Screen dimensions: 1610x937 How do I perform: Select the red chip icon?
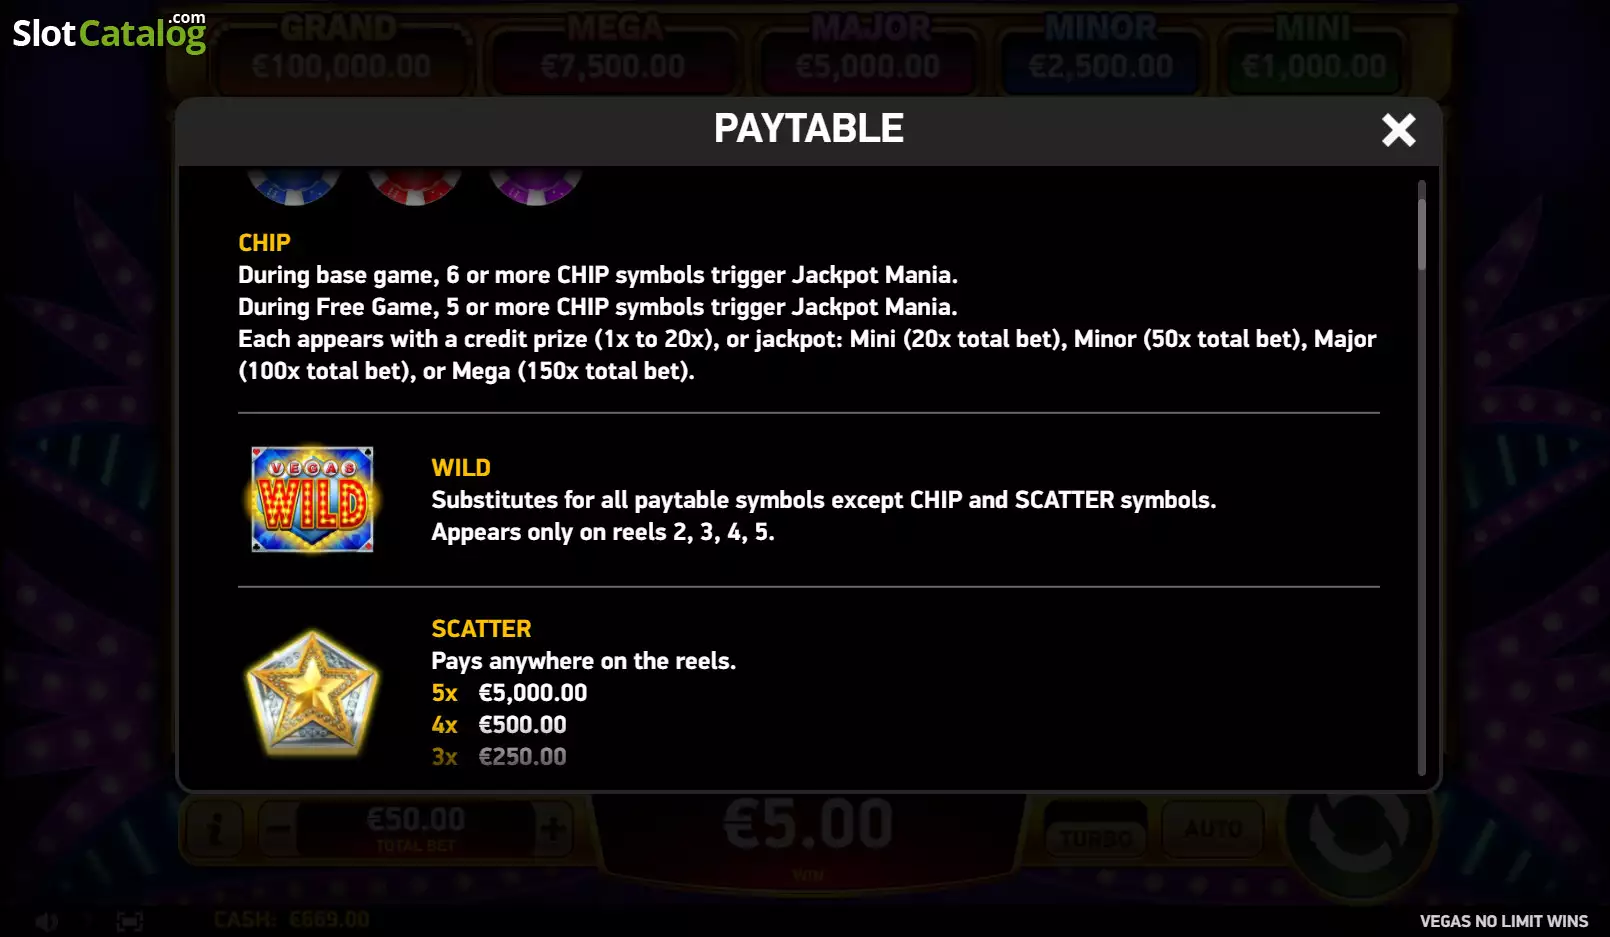pos(414,186)
